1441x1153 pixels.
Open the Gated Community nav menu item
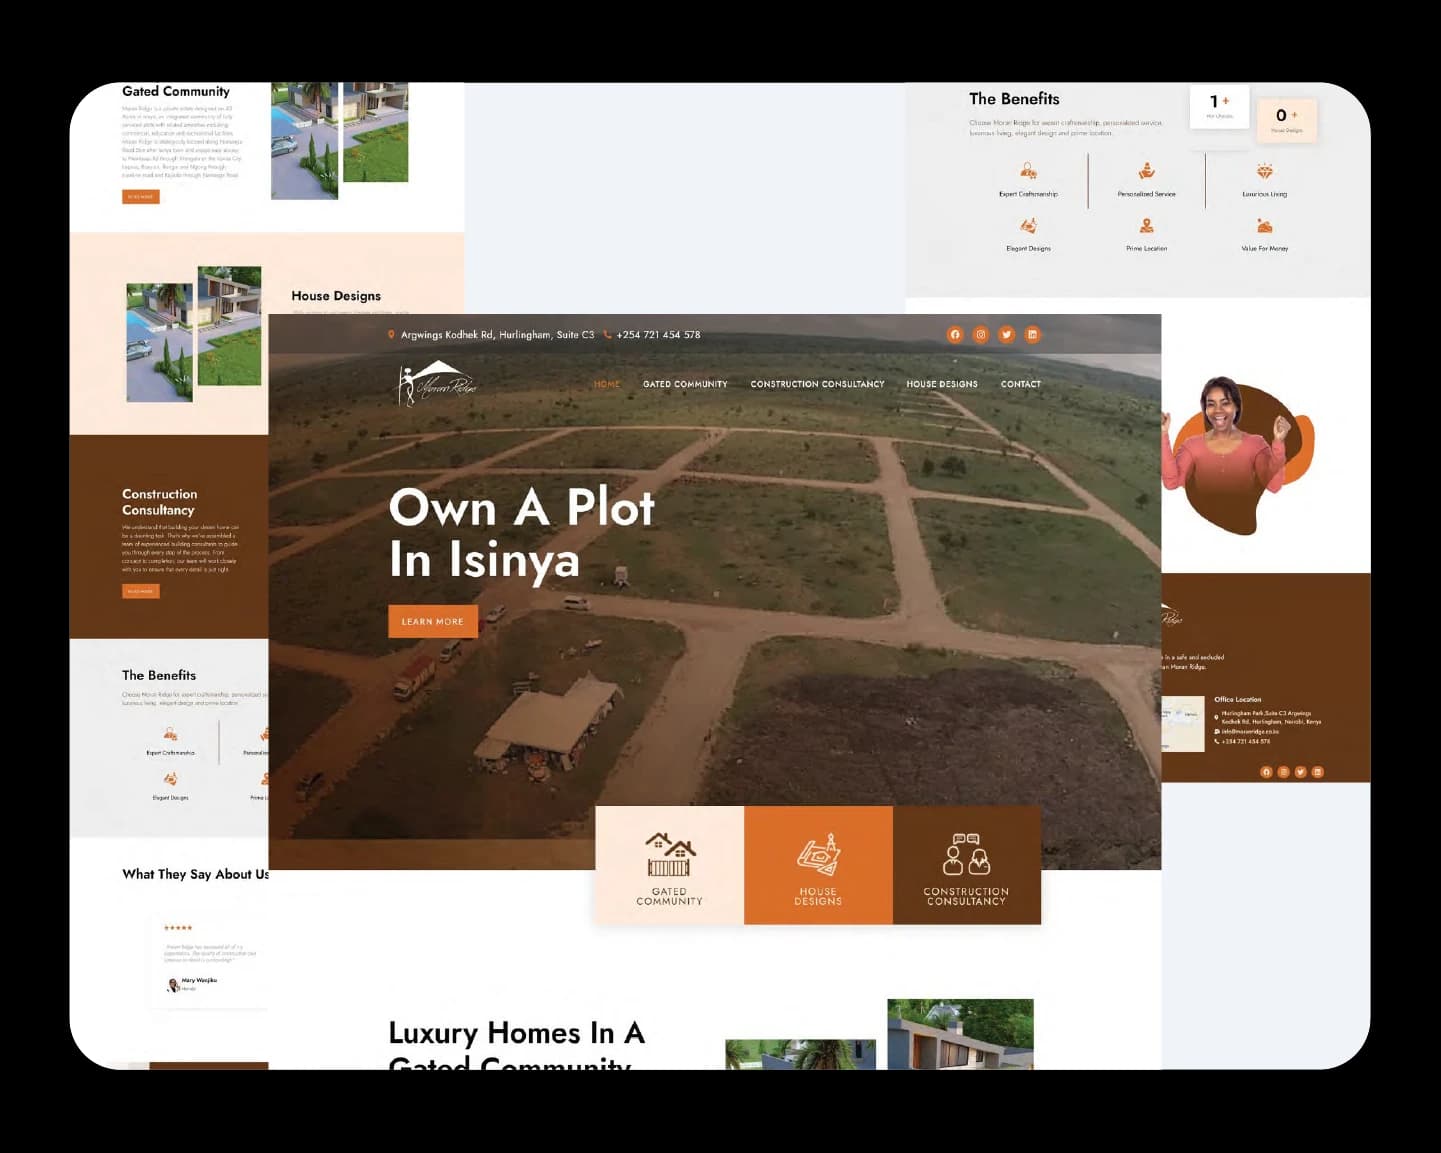coord(685,384)
